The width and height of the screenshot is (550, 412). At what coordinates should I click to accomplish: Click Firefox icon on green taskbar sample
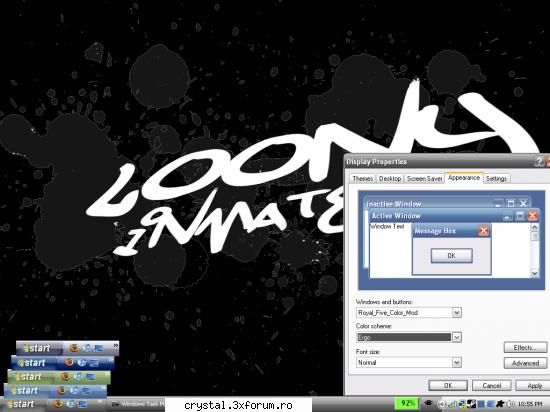tap(65, 377)
